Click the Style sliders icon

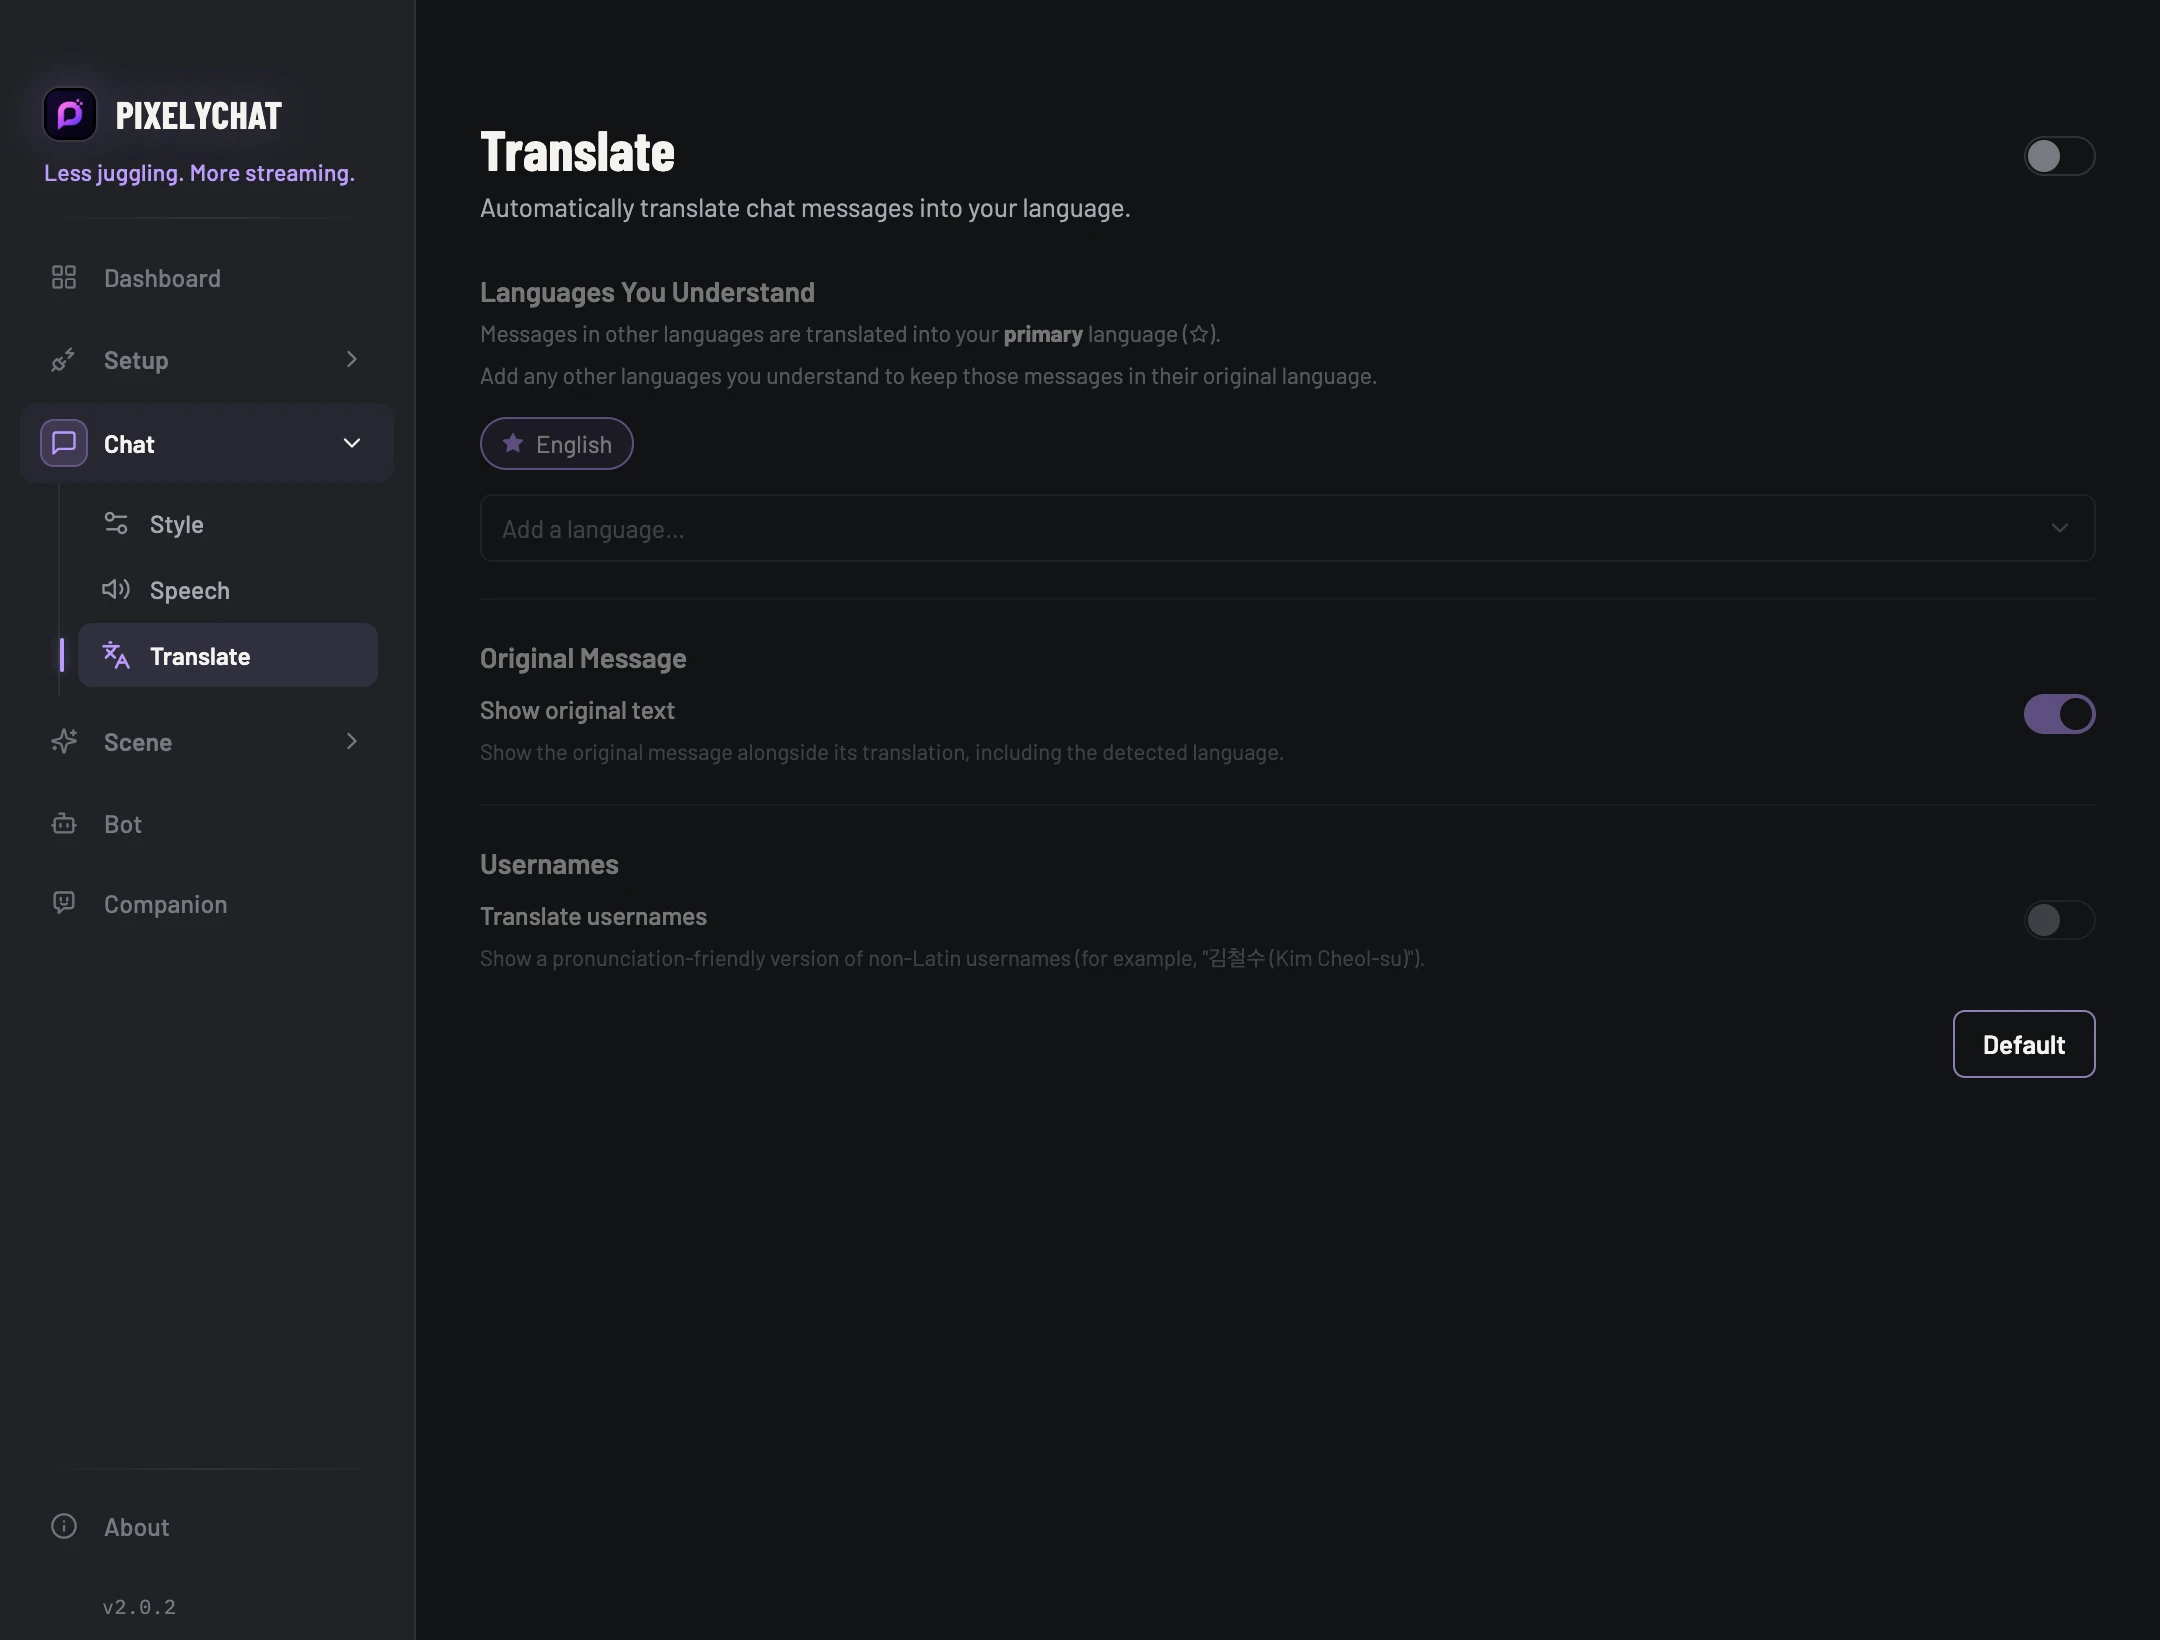coord(116,523)
